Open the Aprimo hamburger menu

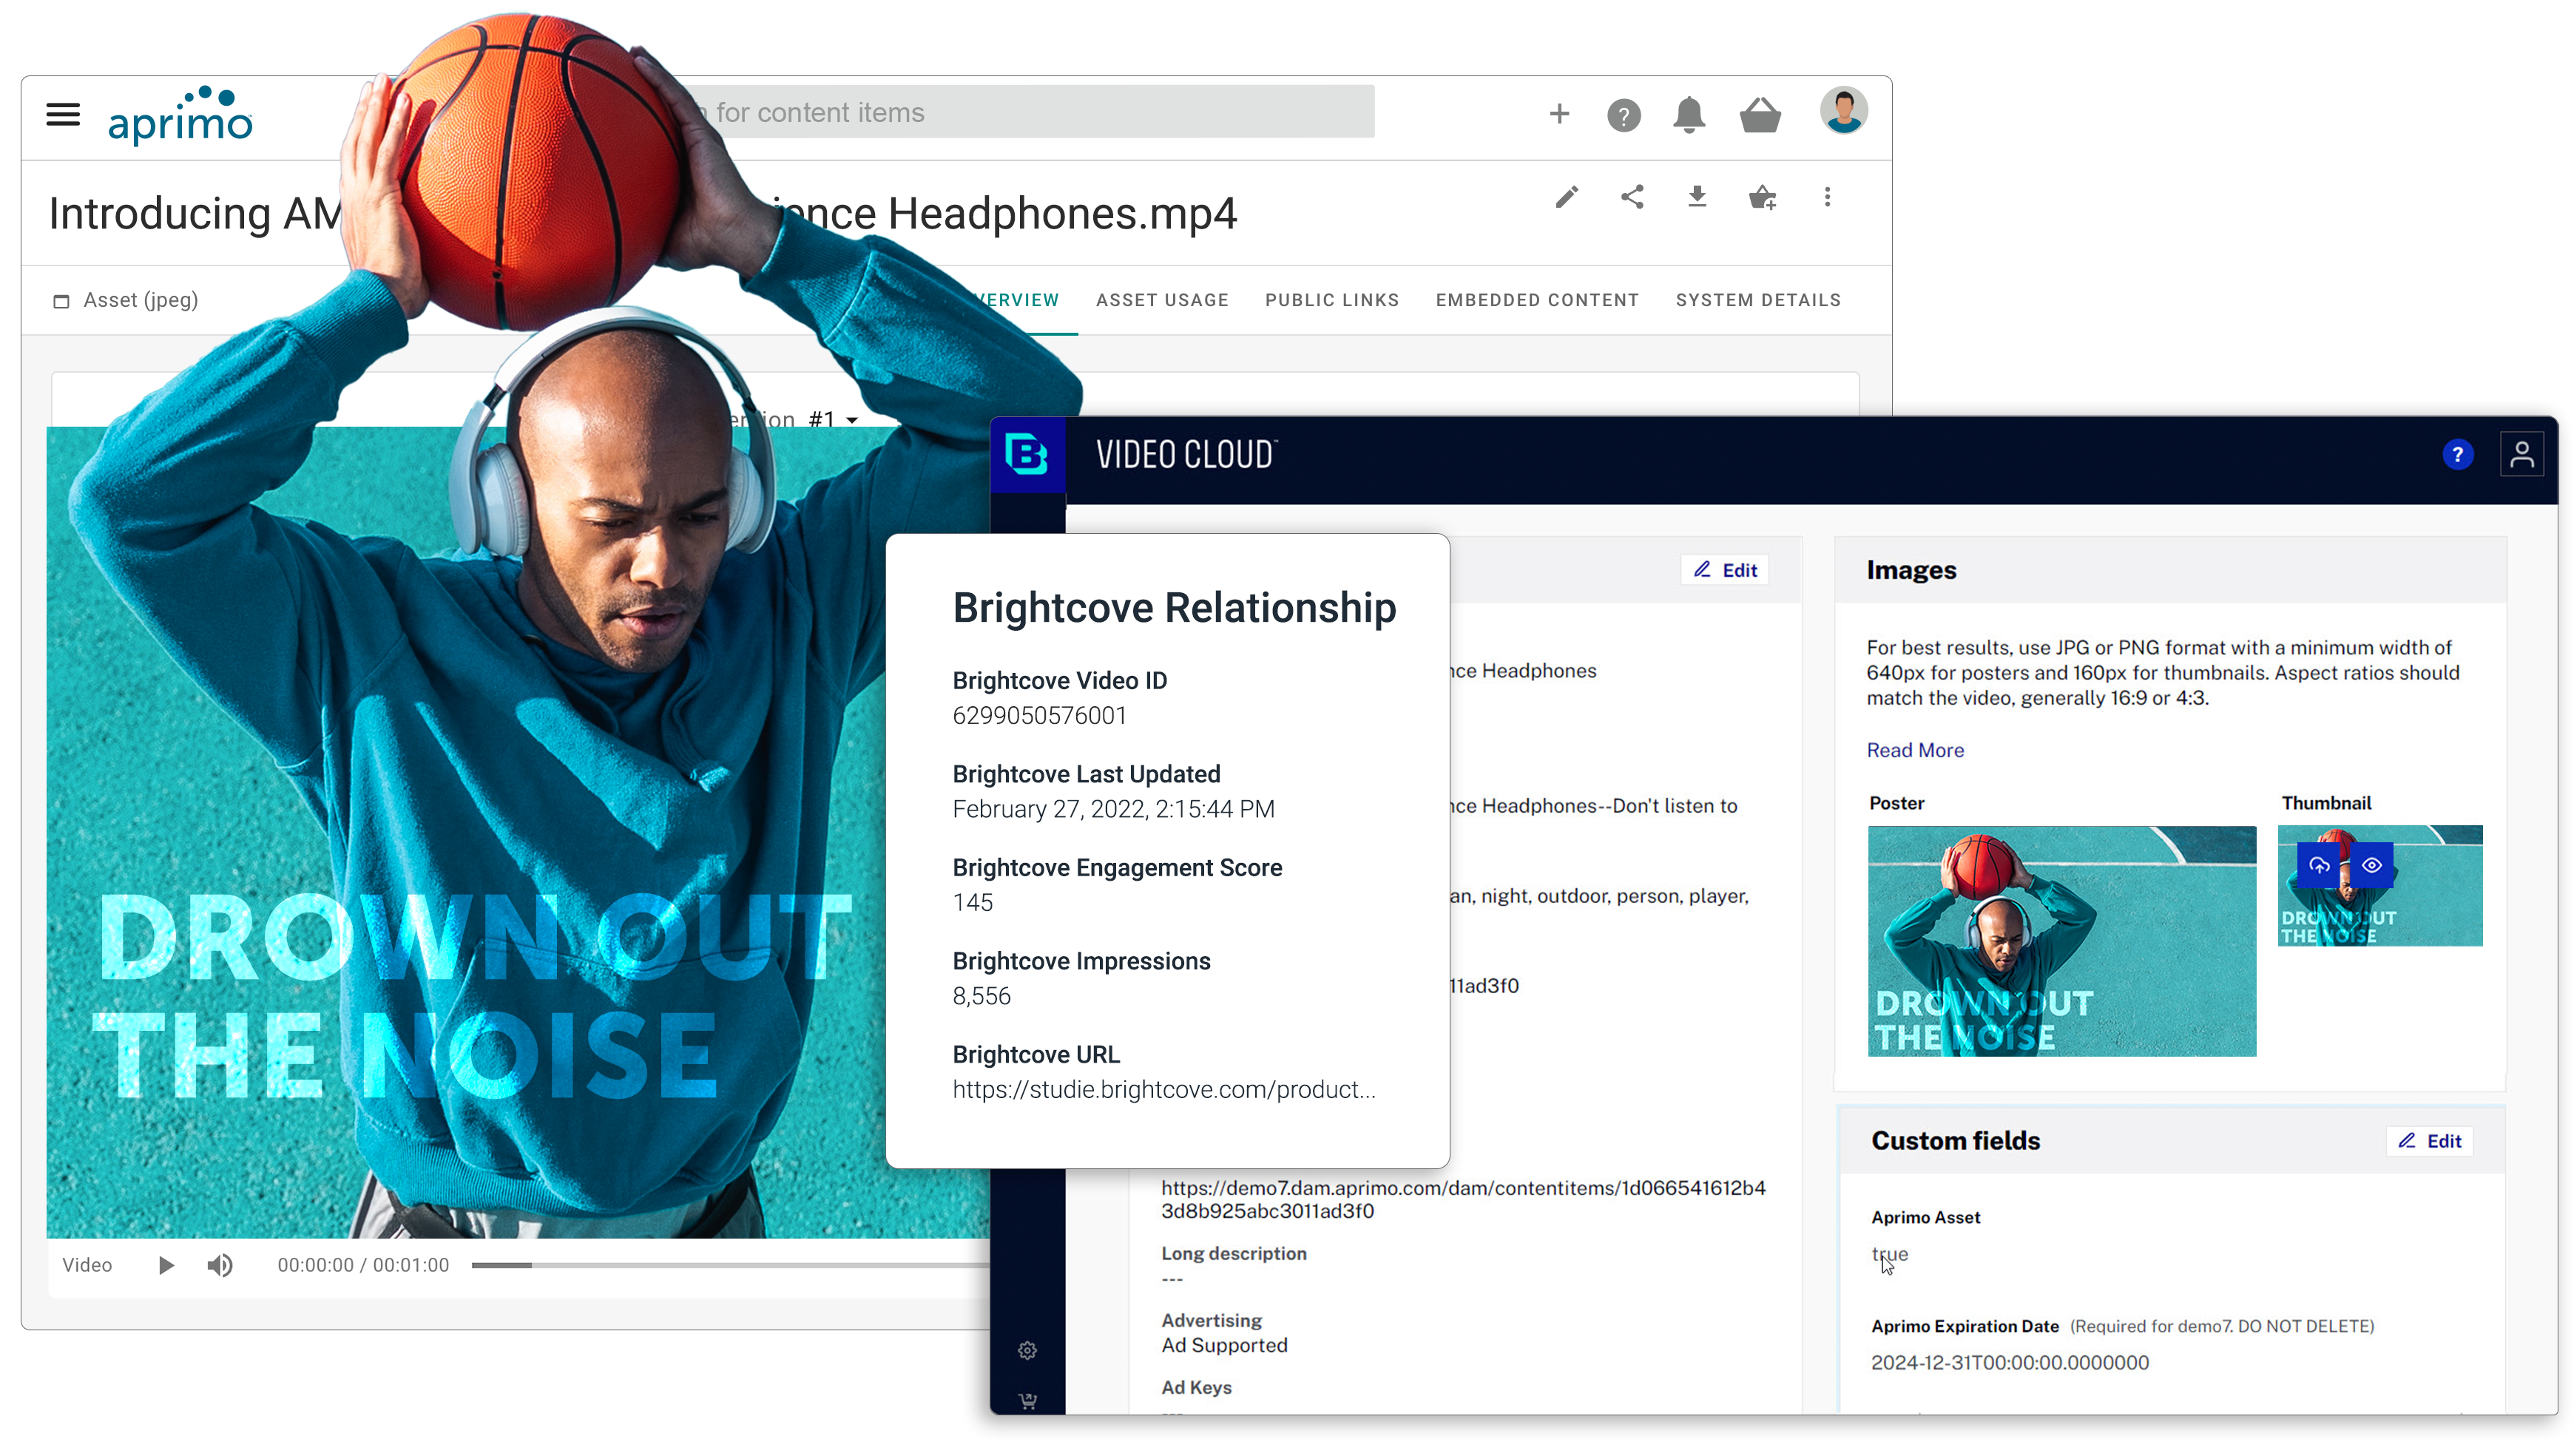63,114
